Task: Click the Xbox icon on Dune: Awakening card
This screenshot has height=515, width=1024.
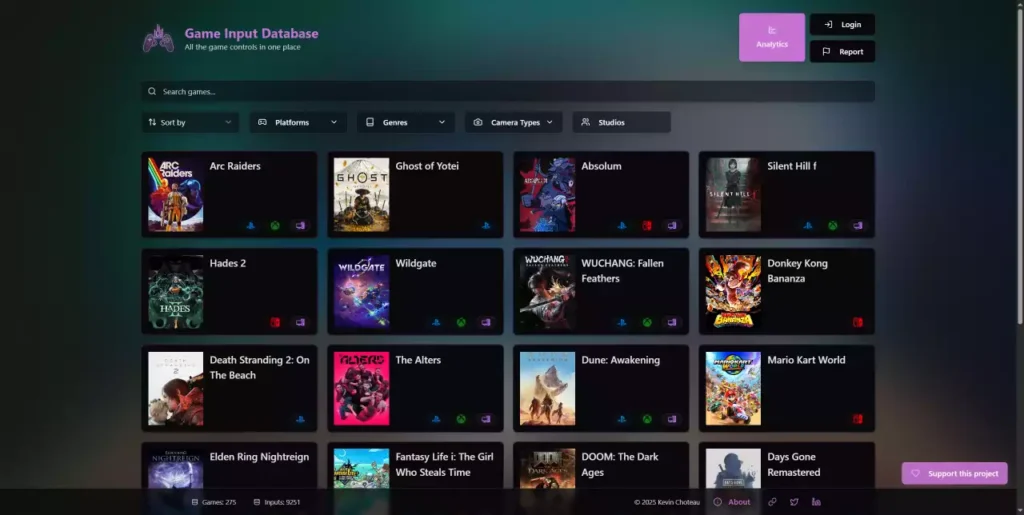Action: [x=647, y=420]
